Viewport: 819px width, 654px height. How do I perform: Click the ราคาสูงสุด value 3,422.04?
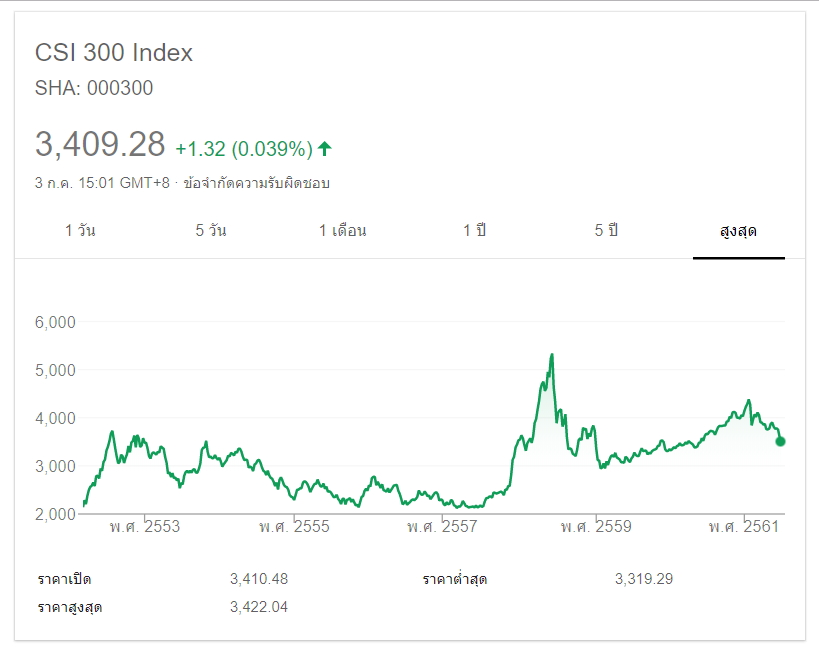point(259,606)
